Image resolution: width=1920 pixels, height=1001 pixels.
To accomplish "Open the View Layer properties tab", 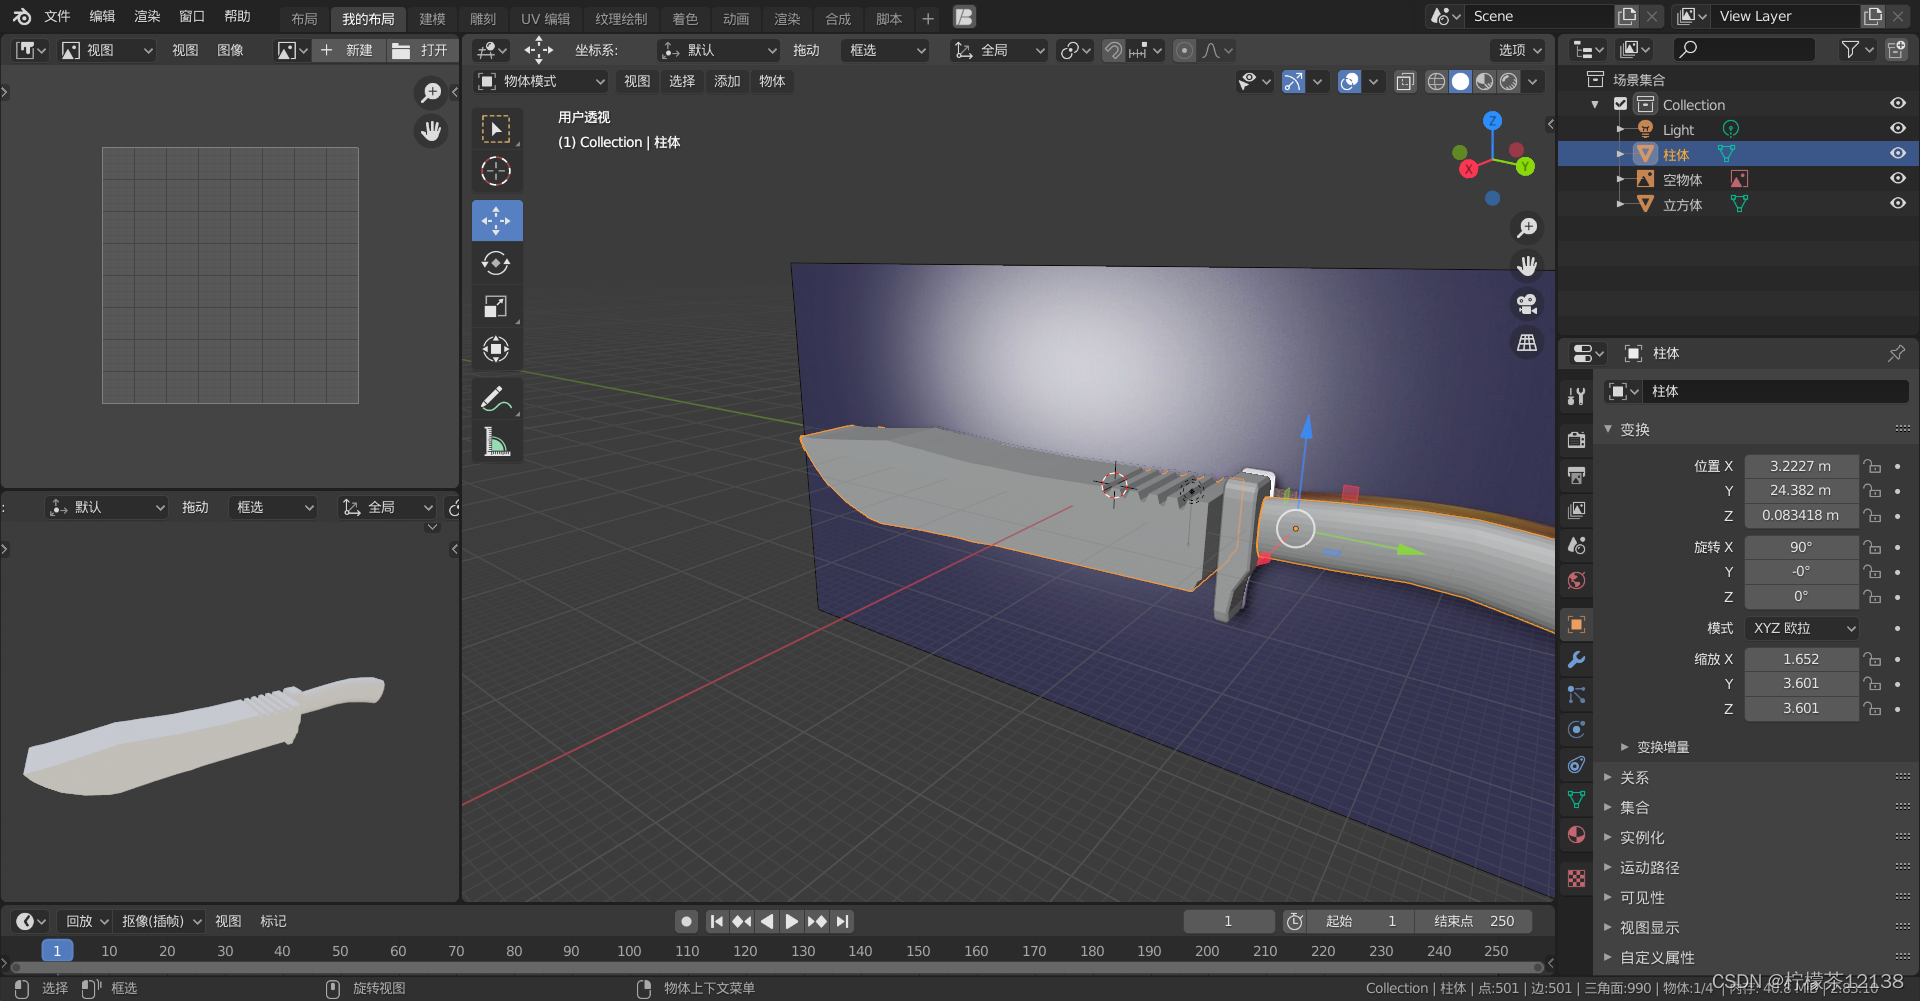I will coord(1576,510).
